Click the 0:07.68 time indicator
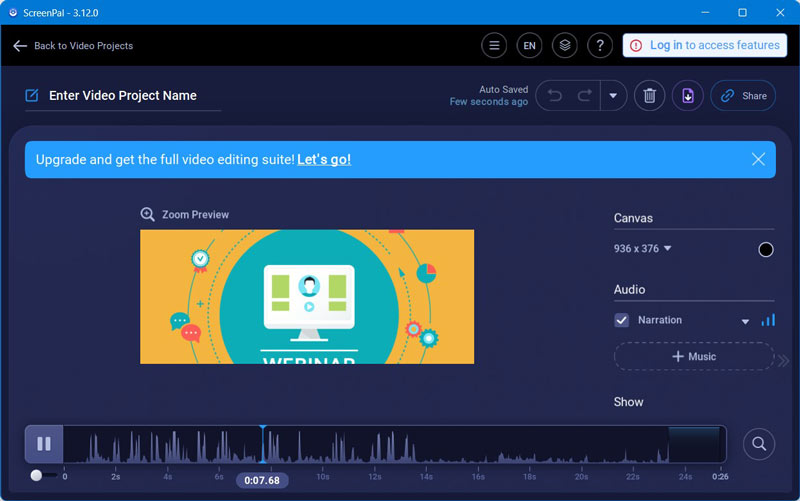Image resolution: width=800 pixels, height=501 pixels. [262, 480]
